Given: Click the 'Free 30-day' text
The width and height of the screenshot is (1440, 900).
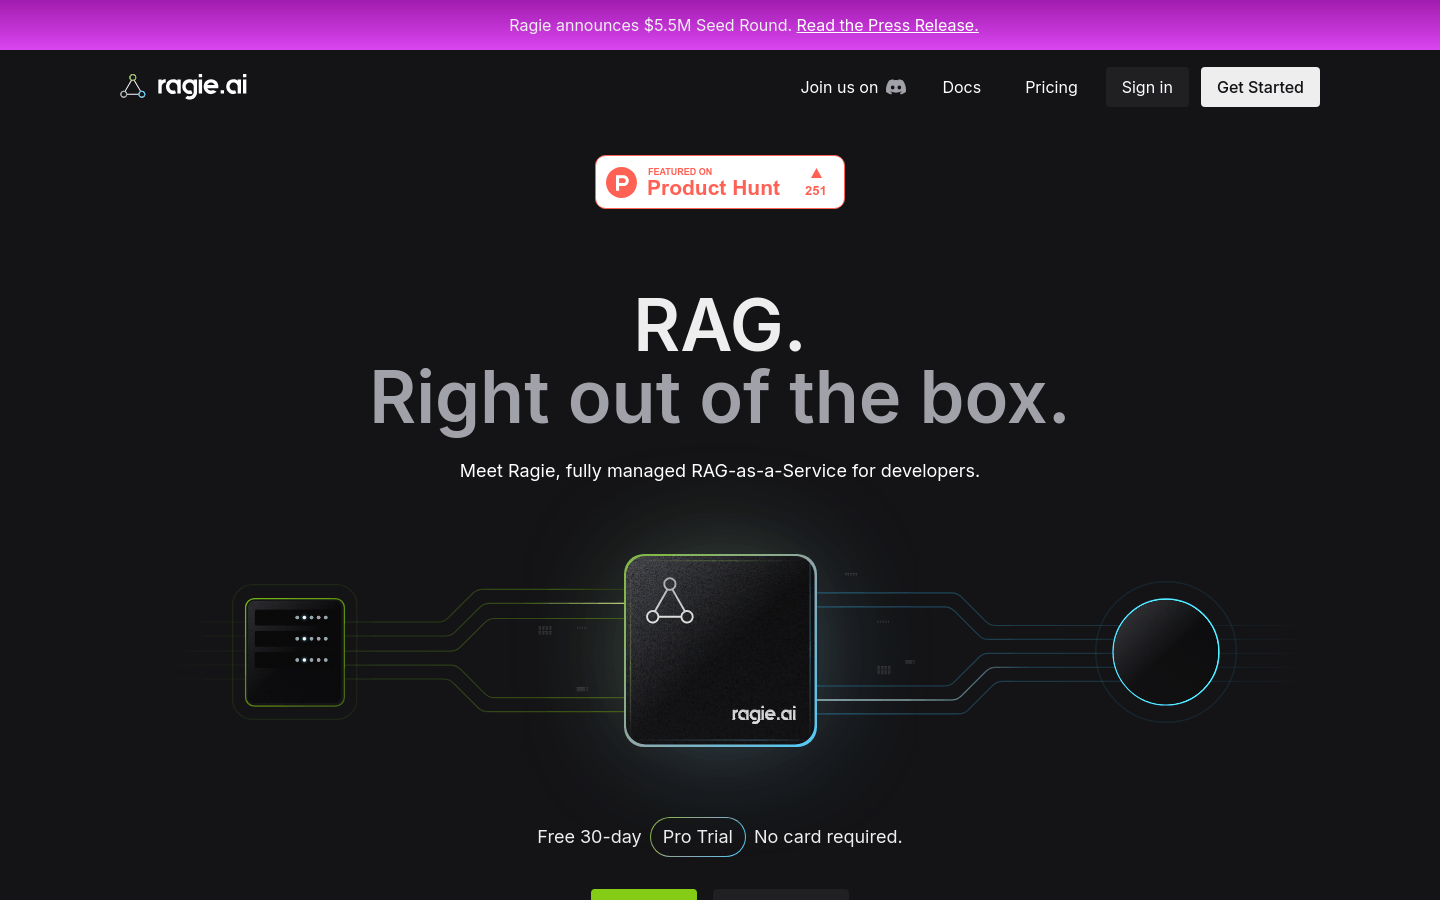Looking at the screenshot, I should (x=589, y=837).
